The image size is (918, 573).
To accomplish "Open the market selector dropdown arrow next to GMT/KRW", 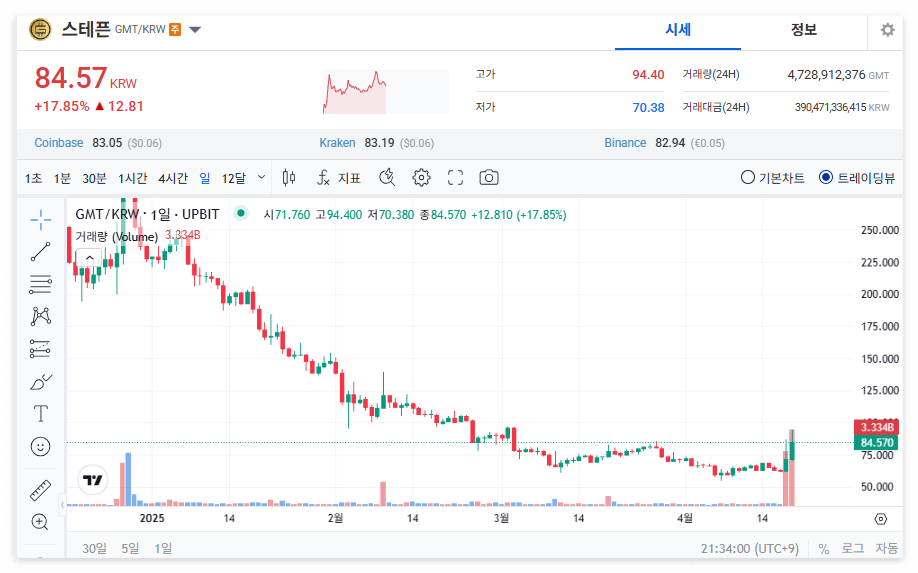I will [195, 30].
